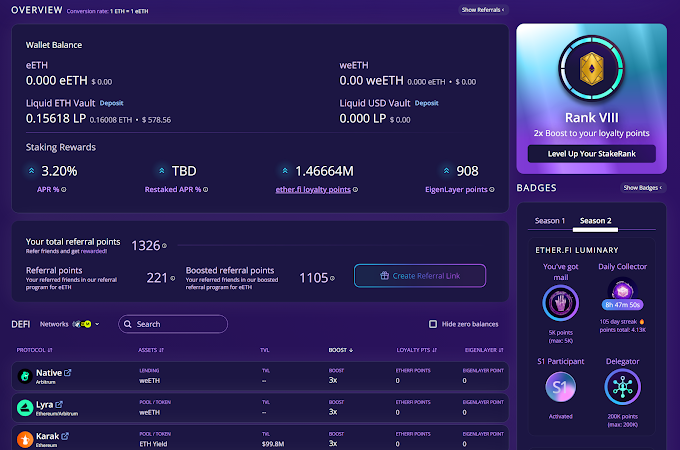Click Level Up Your StakeRank button

tap(592, 153)
